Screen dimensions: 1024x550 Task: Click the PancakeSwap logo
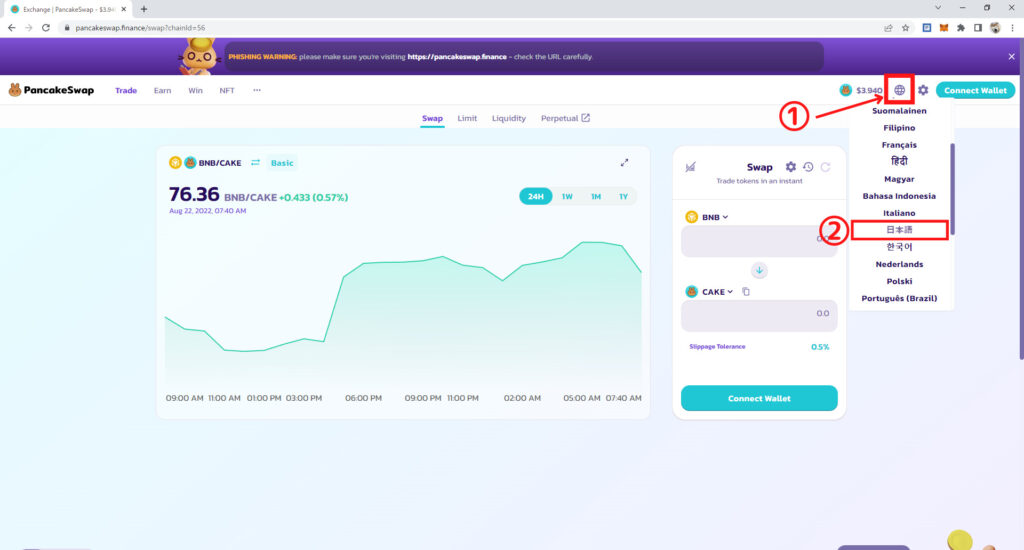(51, 90)
